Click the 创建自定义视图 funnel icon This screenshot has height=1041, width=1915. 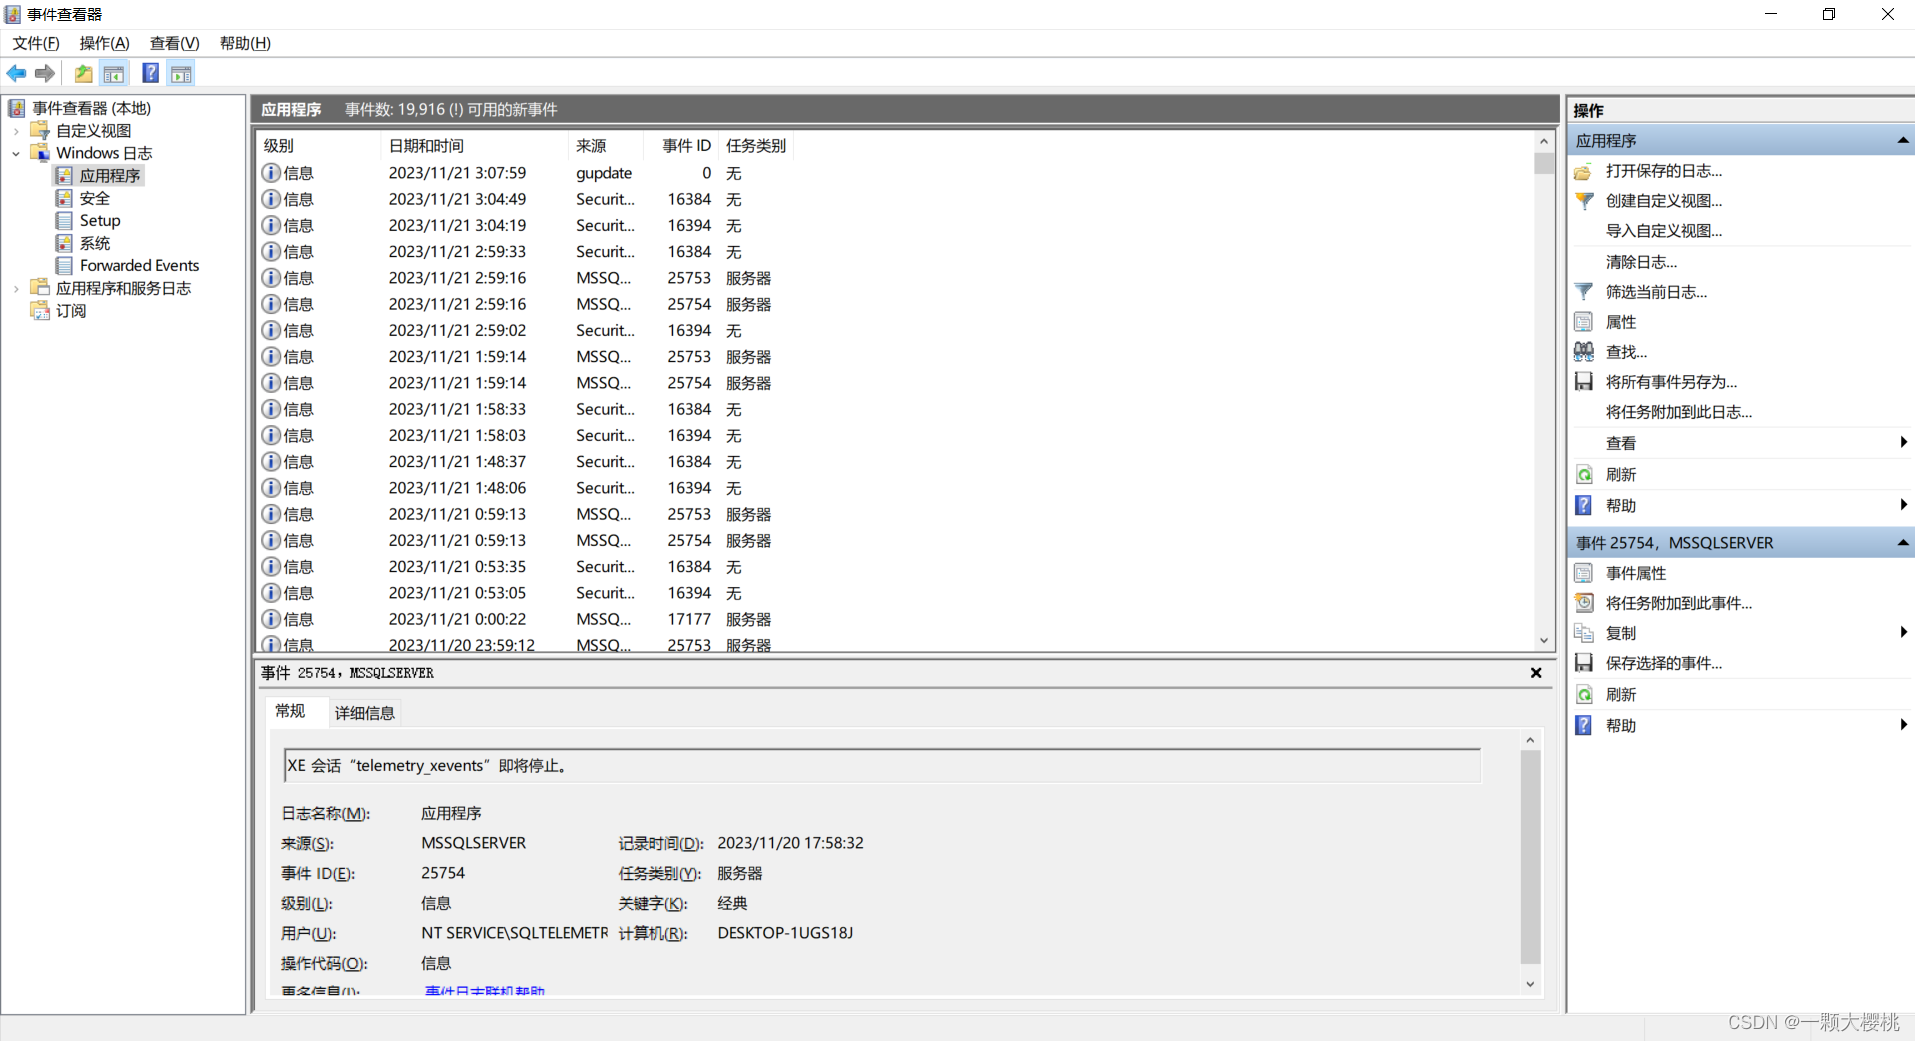pos(1584,201)
